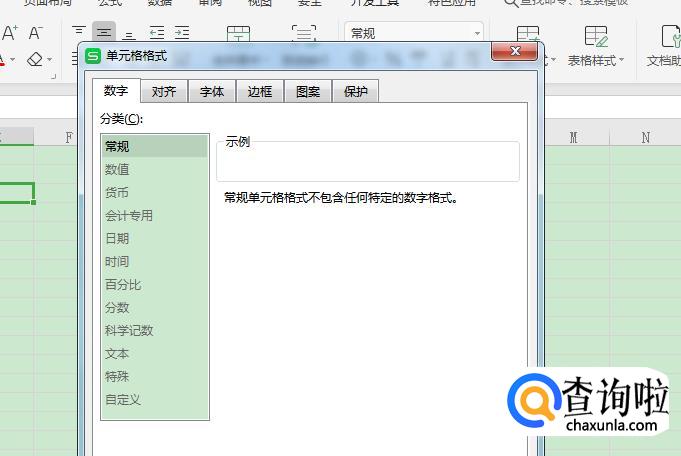Click column header N

click(645, 137)
